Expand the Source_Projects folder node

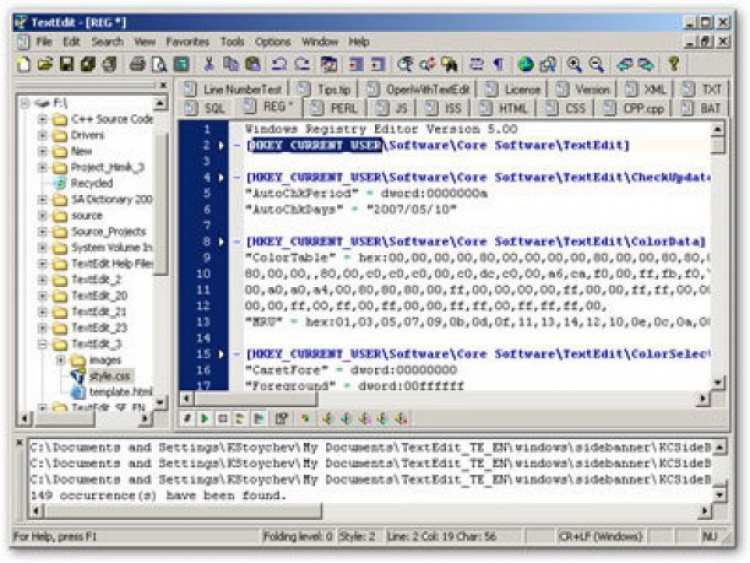pos(43,232)
